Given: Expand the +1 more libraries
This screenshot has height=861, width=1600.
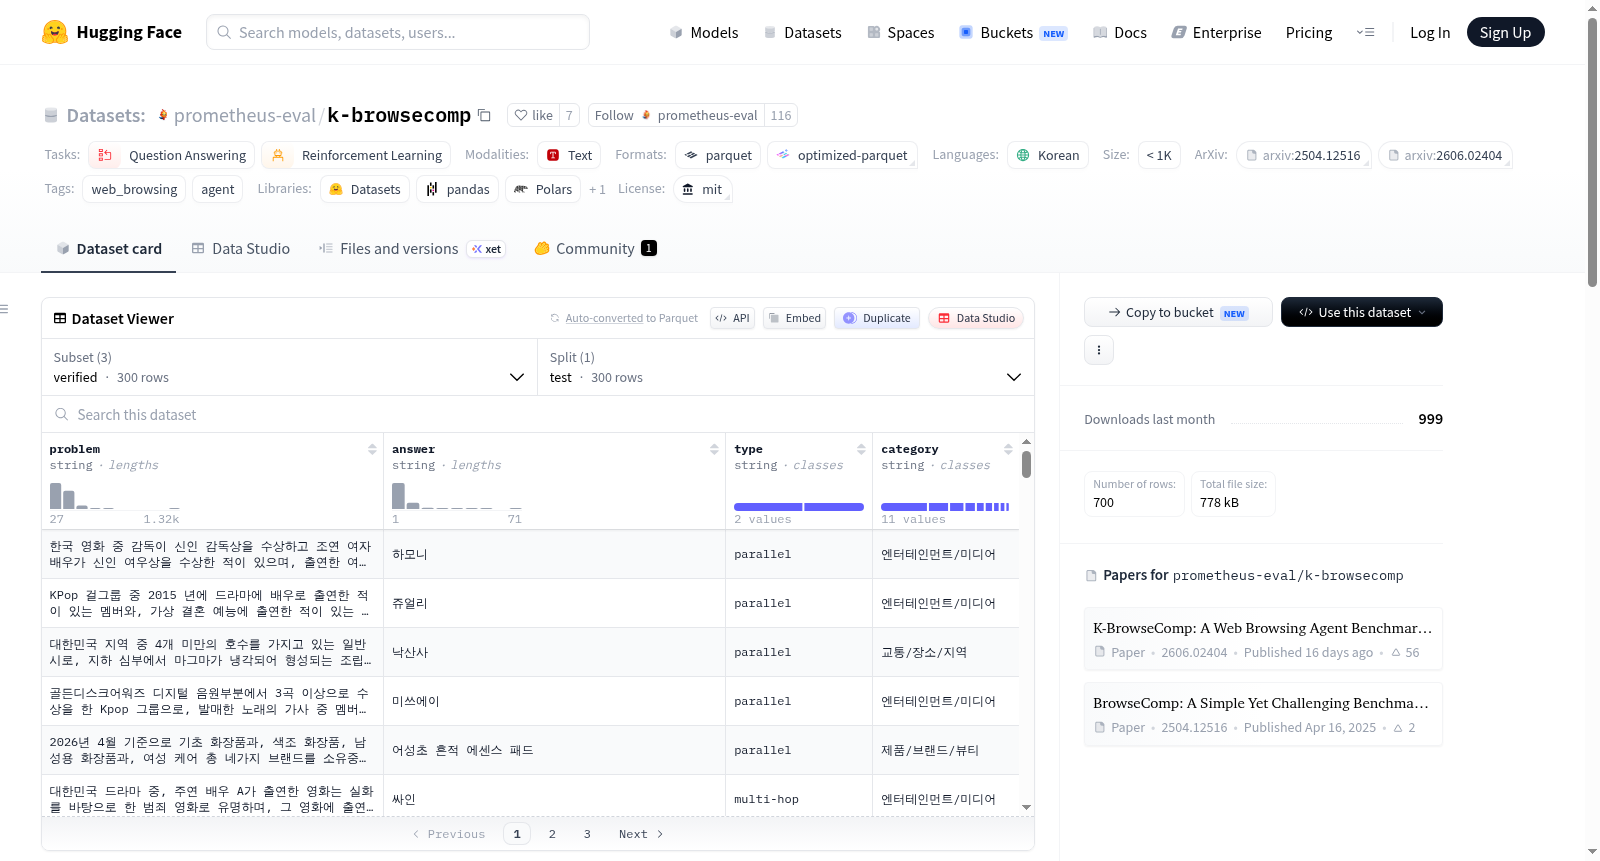Looking at the screenshot, I should (597, 189).
